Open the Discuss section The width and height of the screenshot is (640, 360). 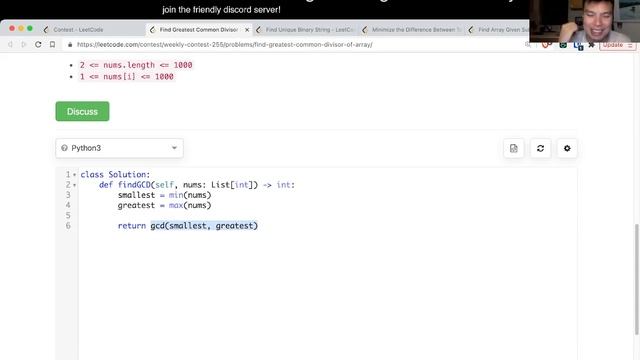82,111
